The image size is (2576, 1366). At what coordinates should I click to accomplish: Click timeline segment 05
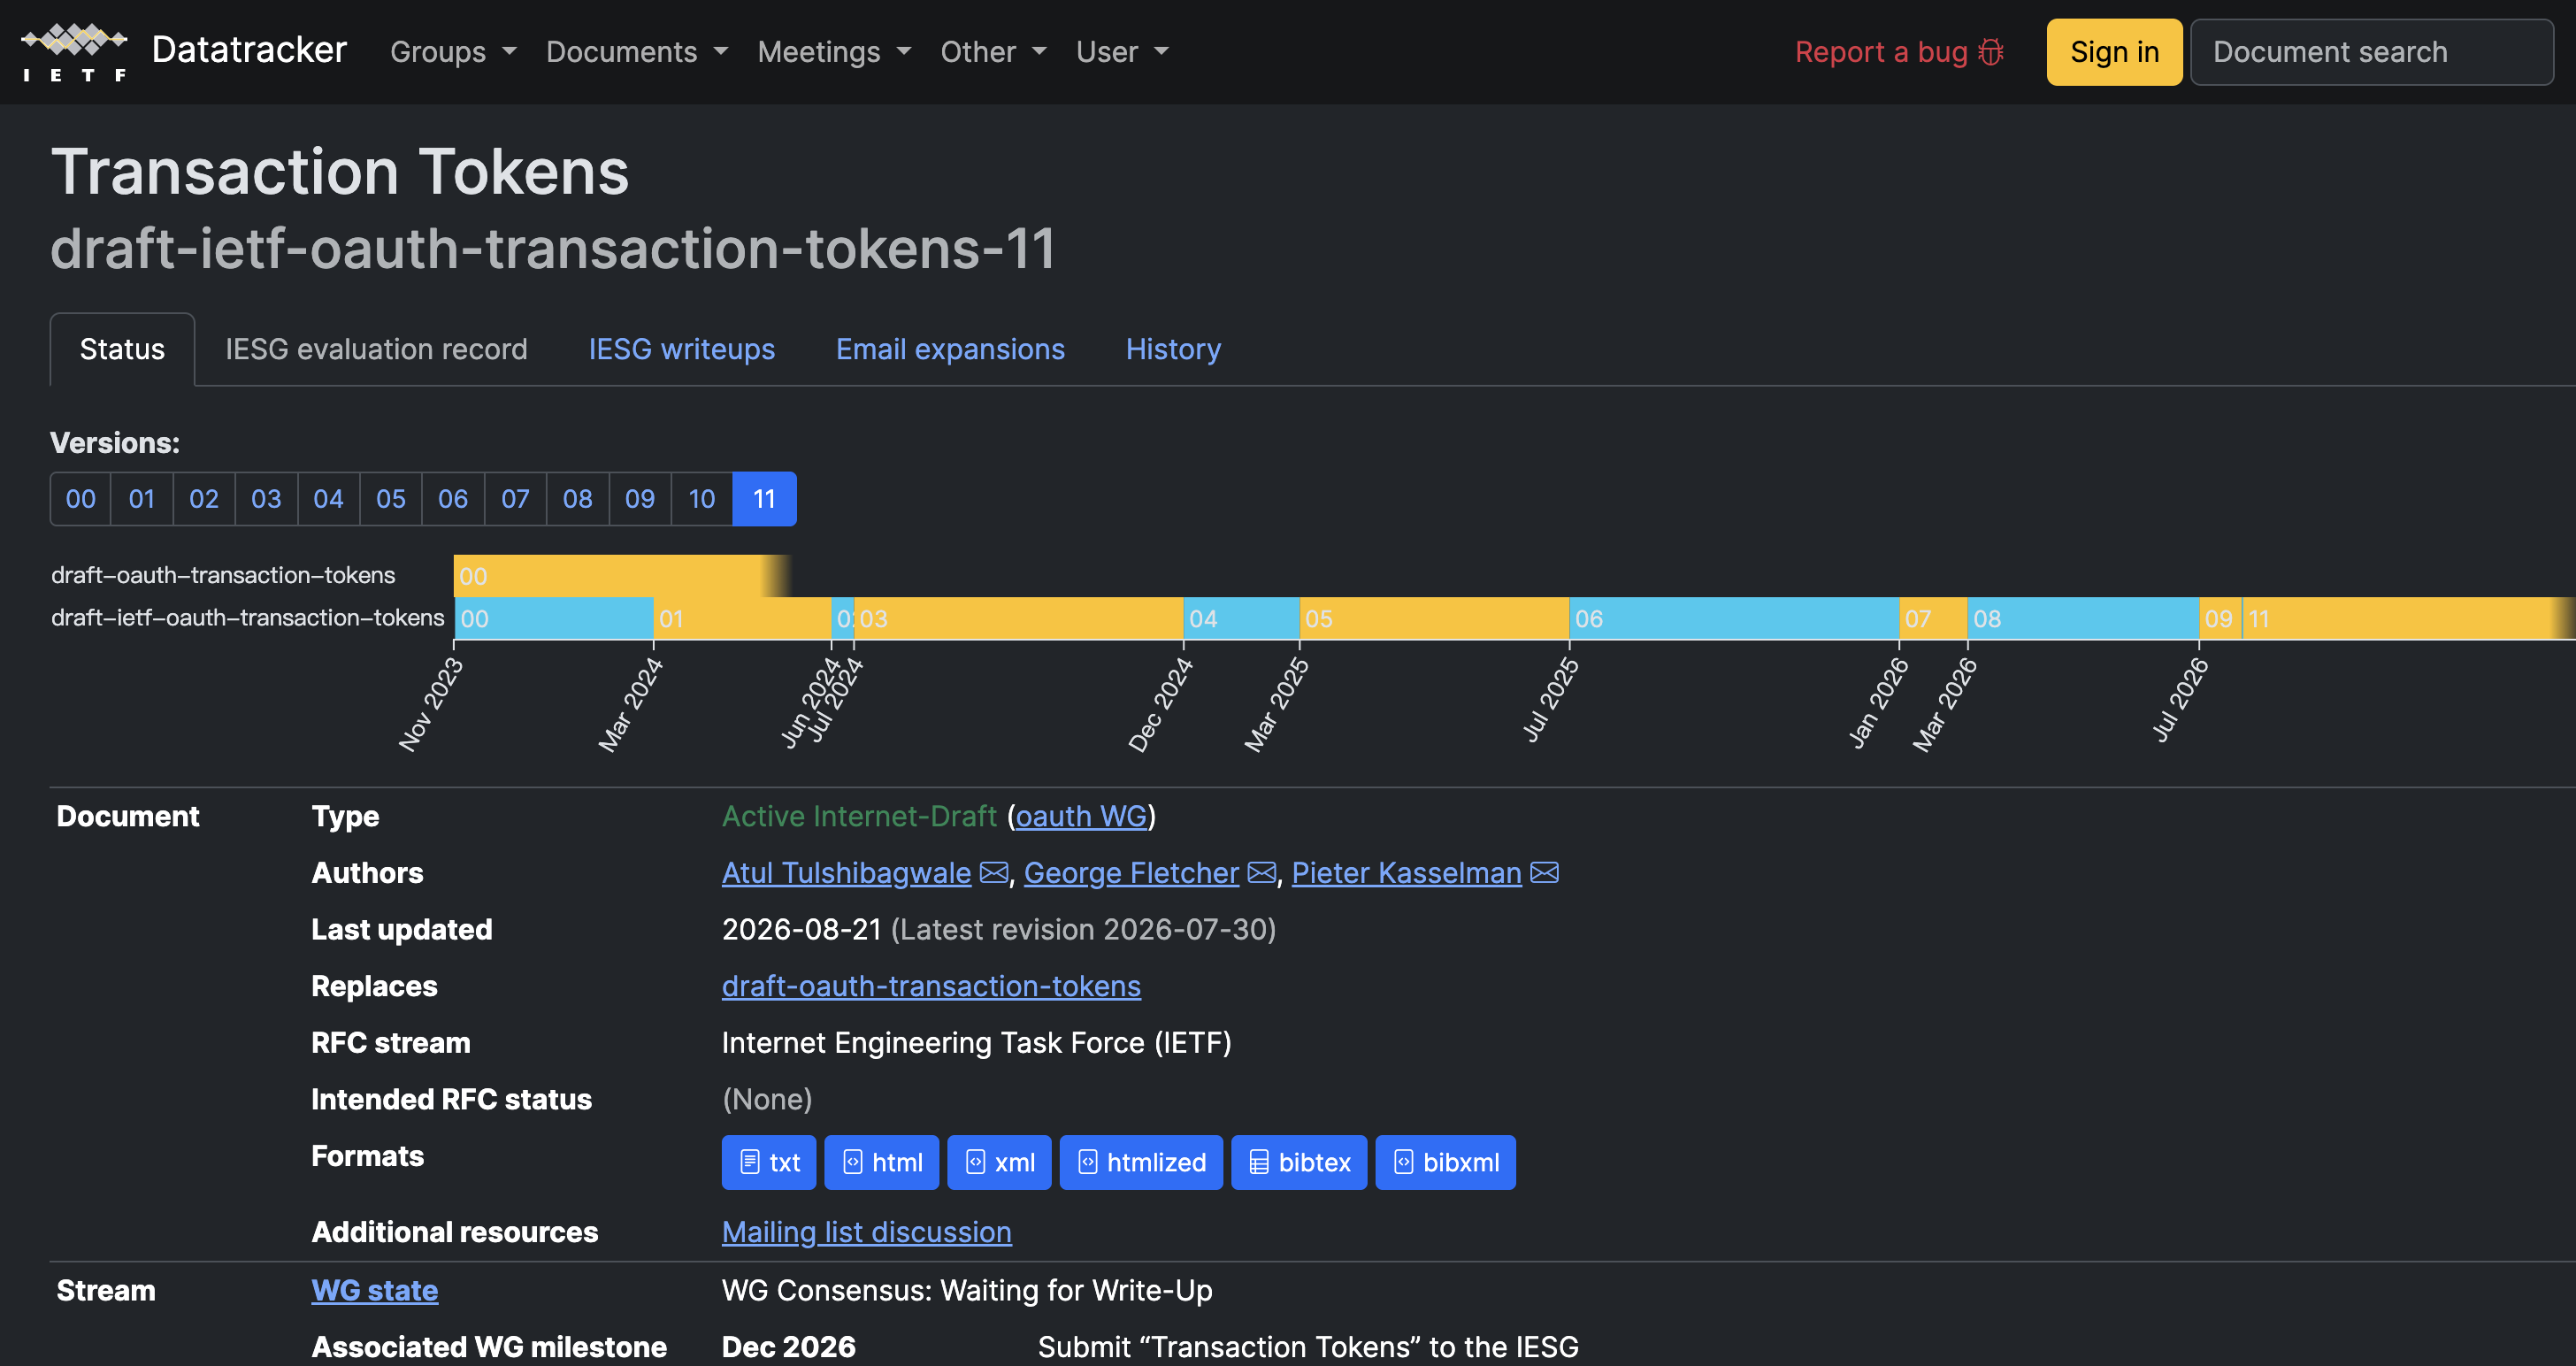click(1434, 619)
